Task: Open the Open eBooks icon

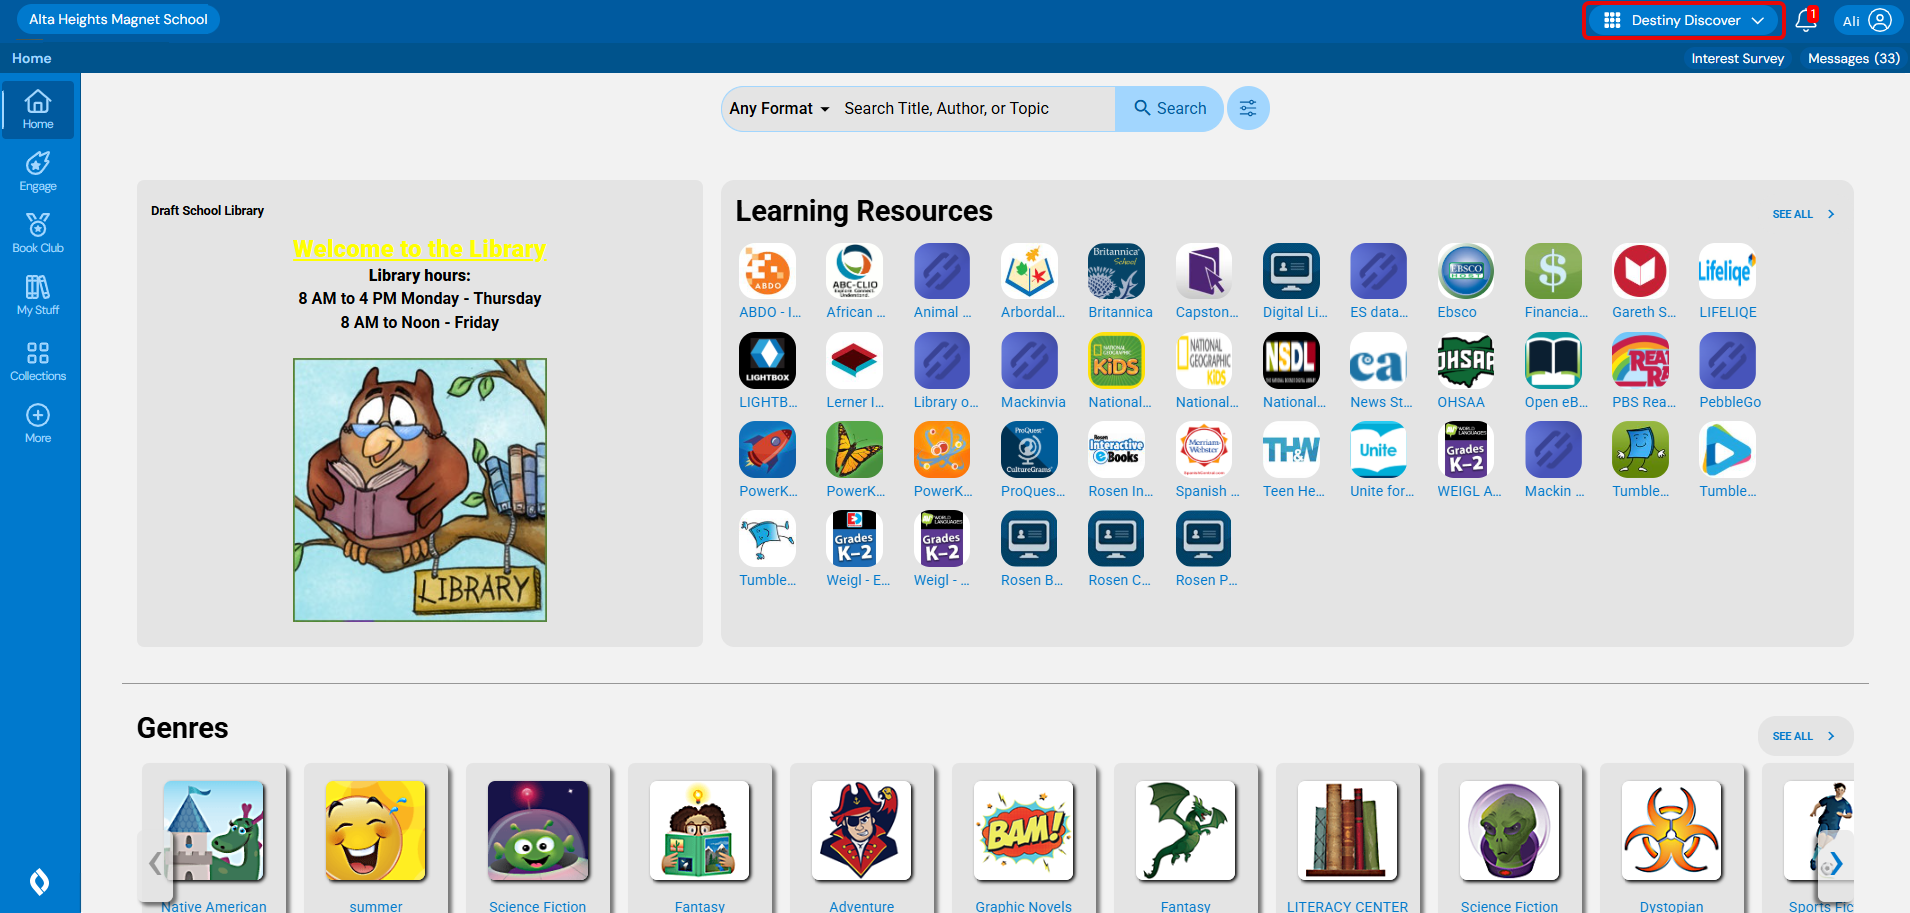Action: [x=1553, y=361]
